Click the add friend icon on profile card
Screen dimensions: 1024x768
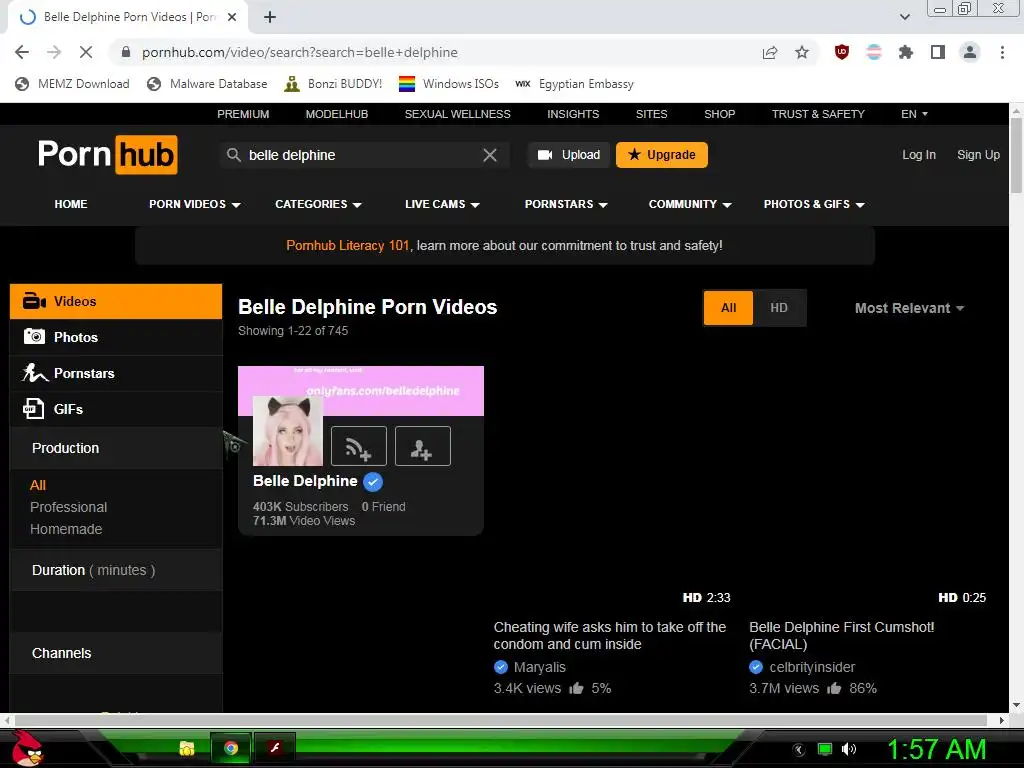click(x=423, y=446)
